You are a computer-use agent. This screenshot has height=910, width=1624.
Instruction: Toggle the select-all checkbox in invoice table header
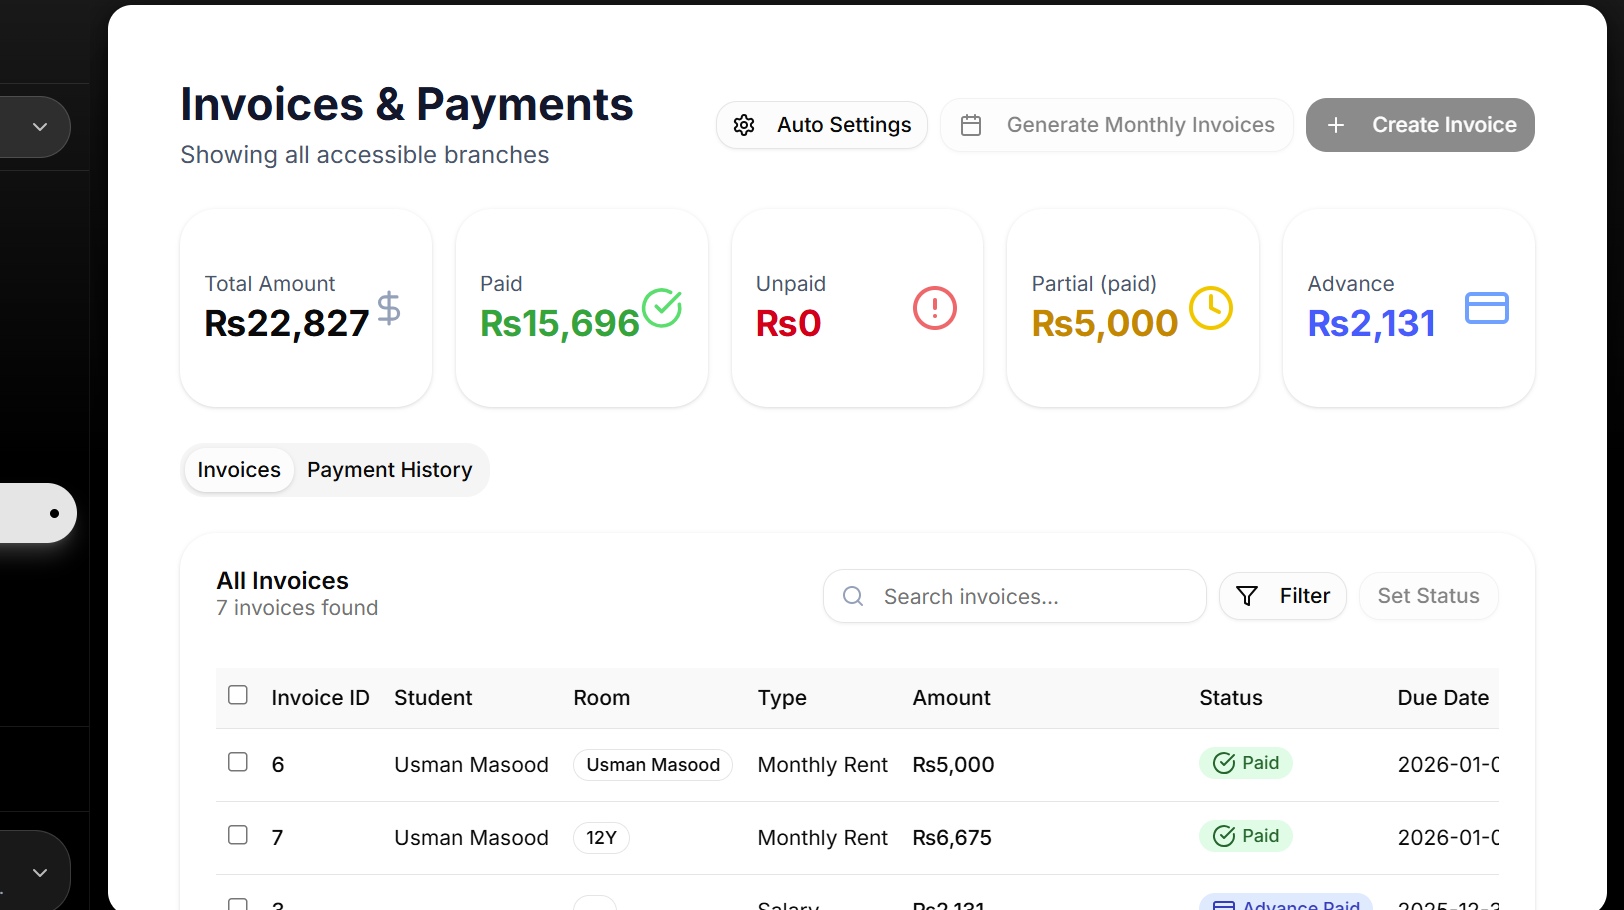(x=238, y=693)
